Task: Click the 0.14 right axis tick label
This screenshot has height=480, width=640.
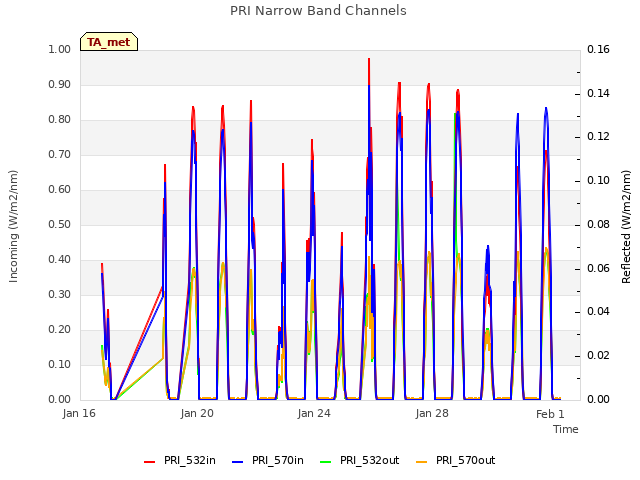Action: click(598, 93)
